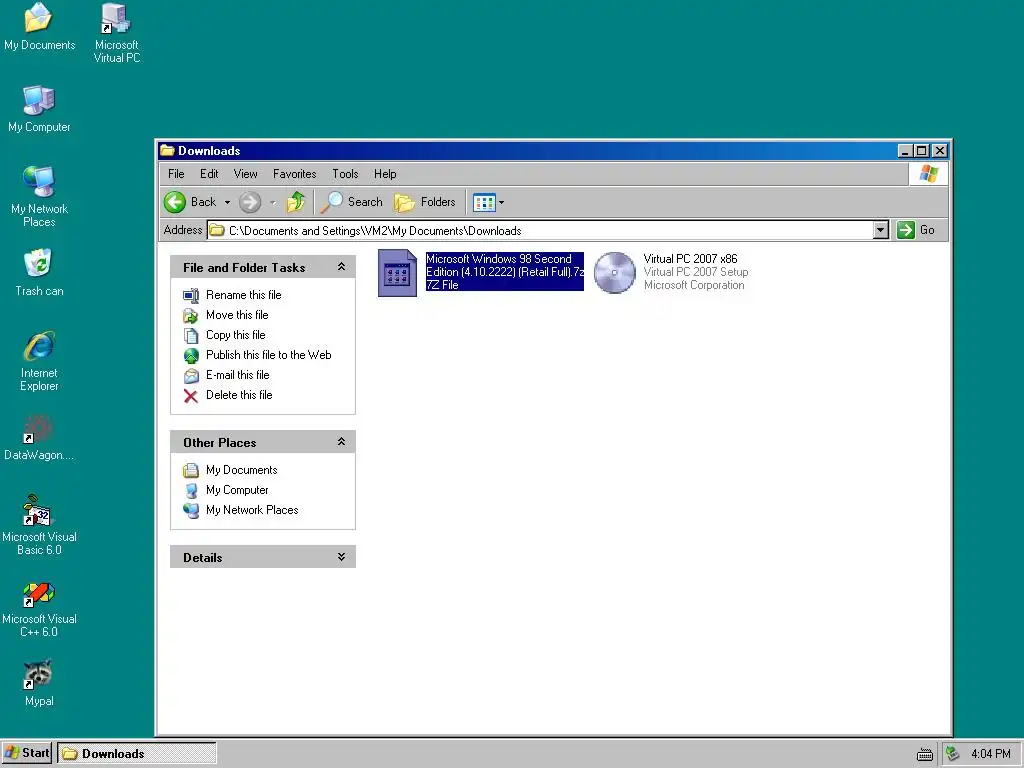Go to My Computer in Other Places

coord(237,490)
